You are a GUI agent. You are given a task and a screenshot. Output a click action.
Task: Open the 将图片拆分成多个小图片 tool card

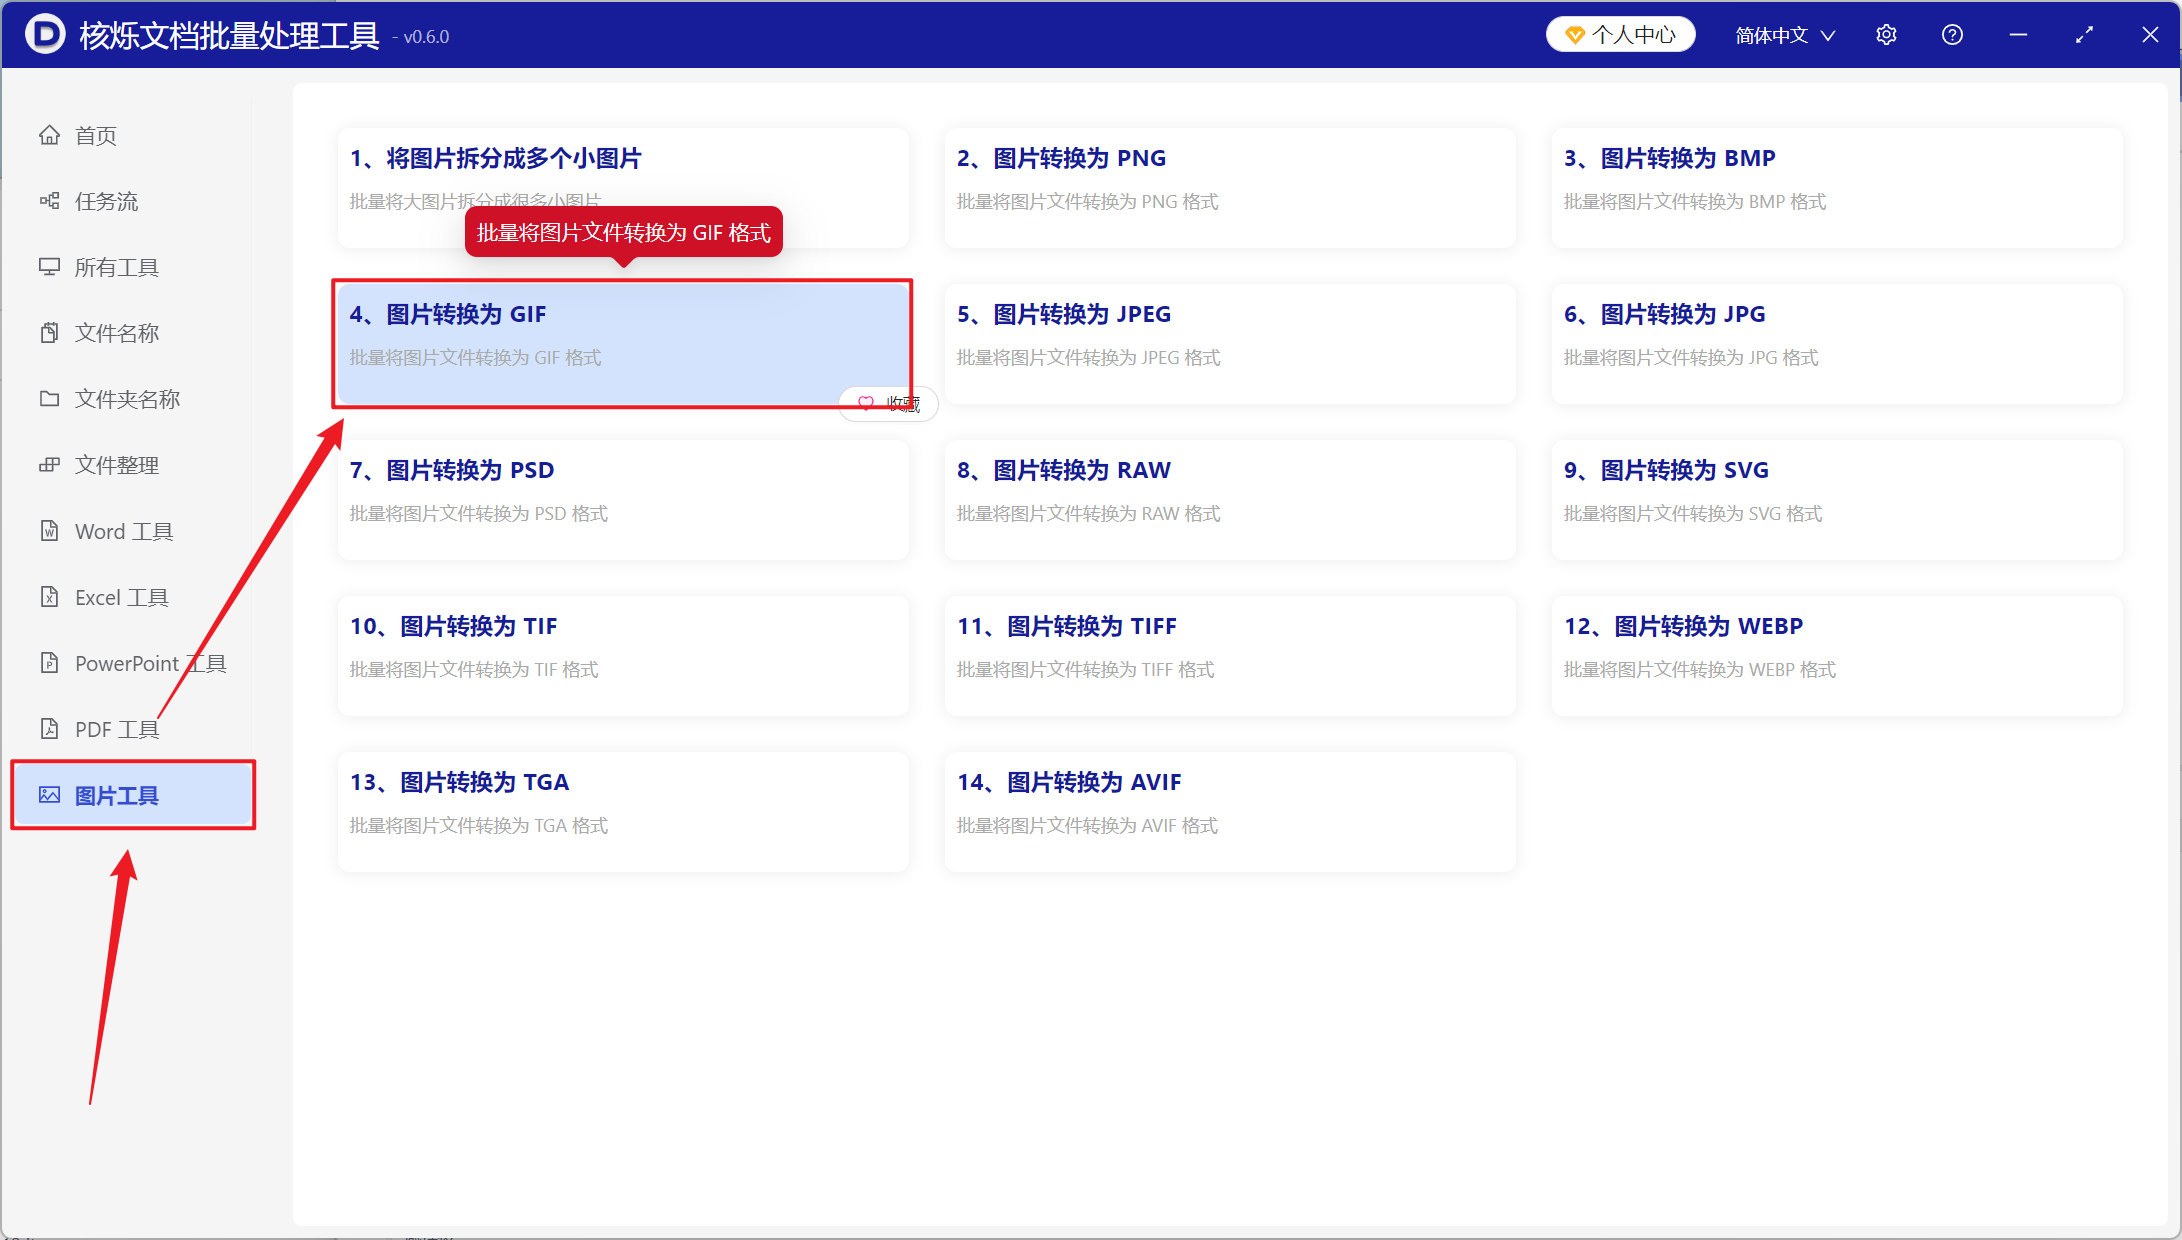coord(623,188)
